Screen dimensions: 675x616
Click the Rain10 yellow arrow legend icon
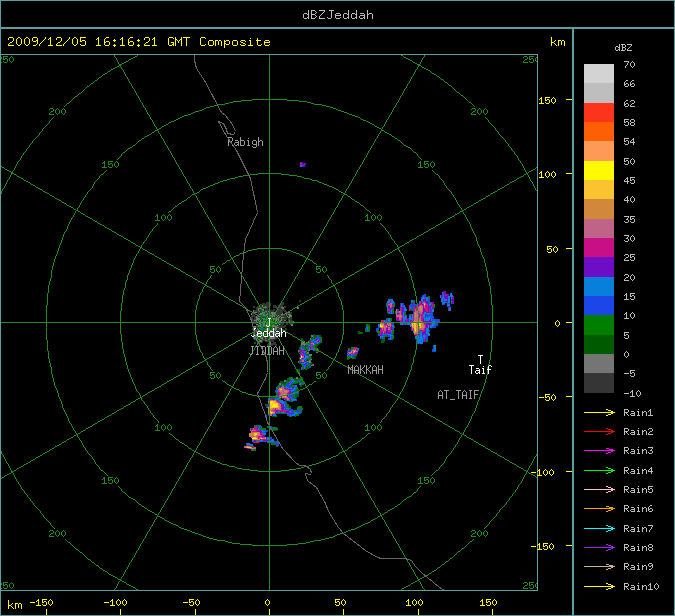click(599, 586)
